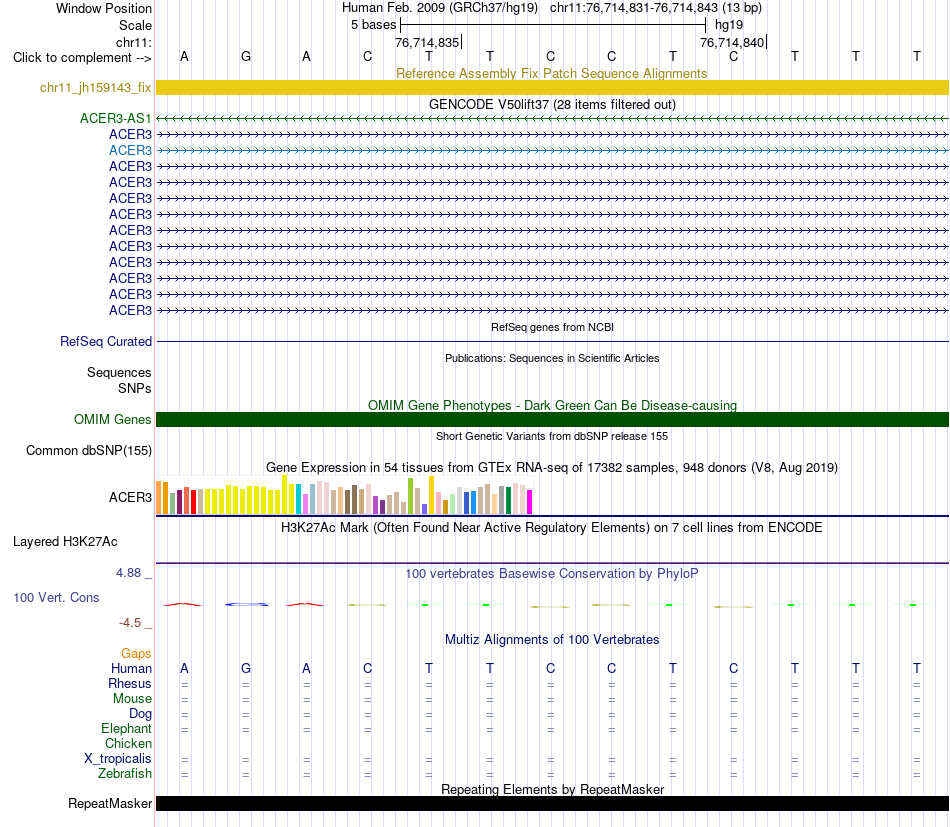
Task: Open the GTEx ACER3 expression bar chart
Action: [x=344, y=495]
